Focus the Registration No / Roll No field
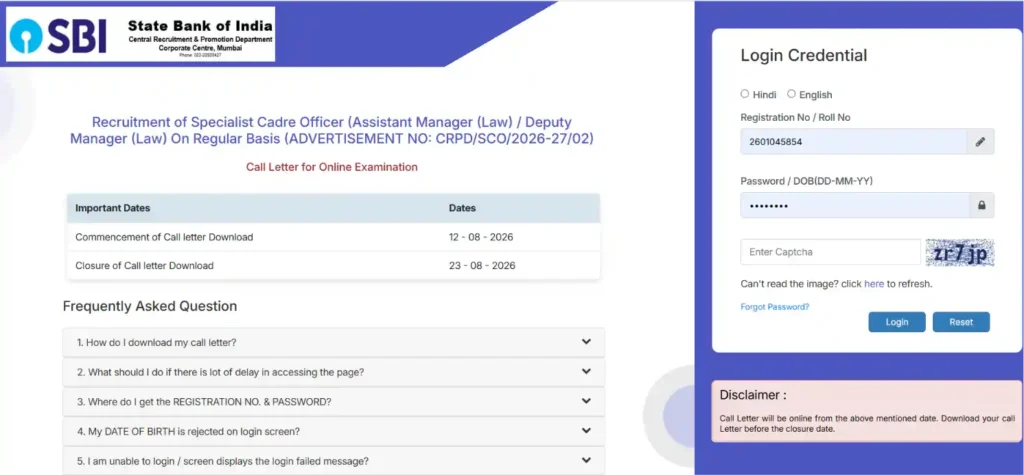 pyautogui.click(x=854, y=142)
